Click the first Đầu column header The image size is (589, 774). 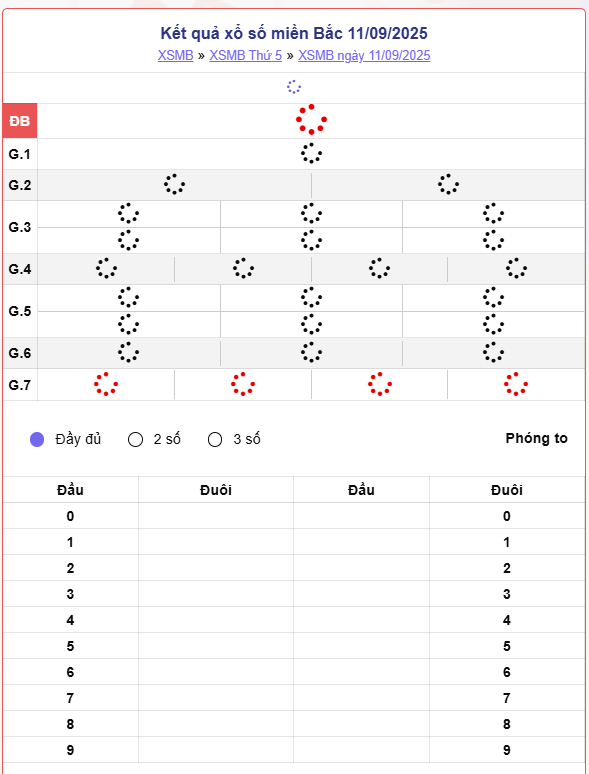coord(70,490)
